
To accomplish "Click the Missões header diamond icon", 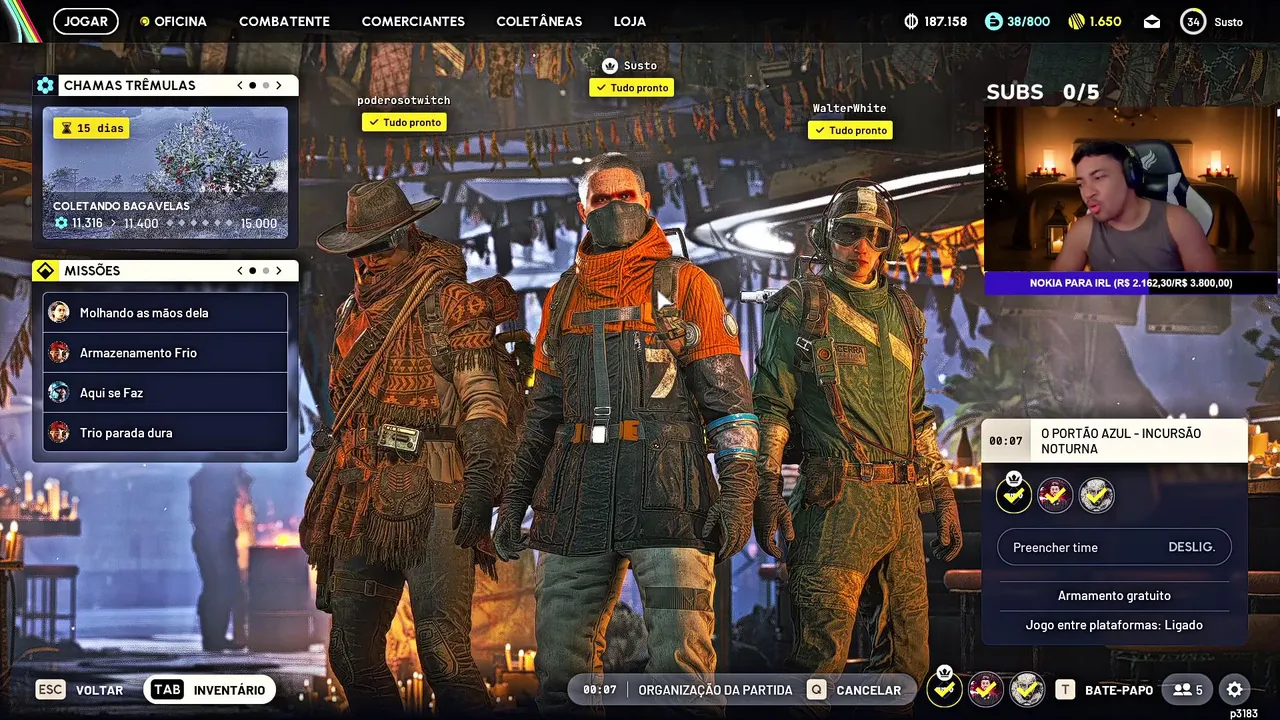I will [45, 270].
